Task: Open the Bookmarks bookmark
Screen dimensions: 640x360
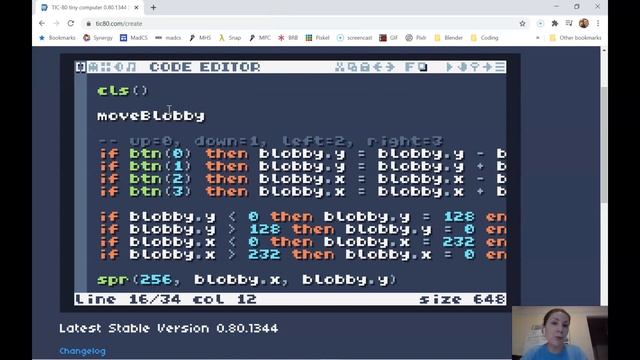Action: [57, 38]
